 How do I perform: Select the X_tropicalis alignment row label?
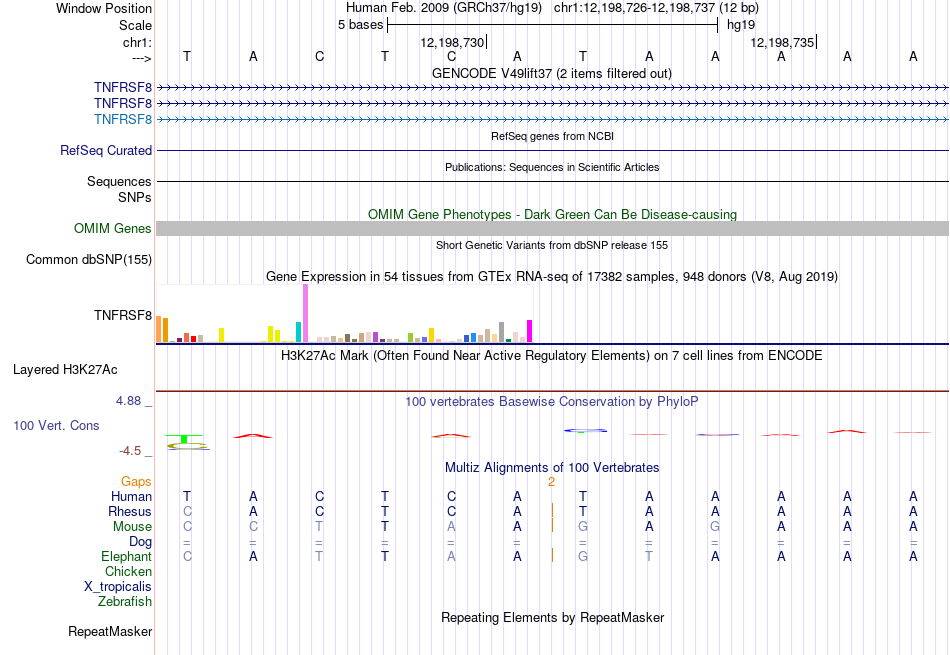point(118,587)
